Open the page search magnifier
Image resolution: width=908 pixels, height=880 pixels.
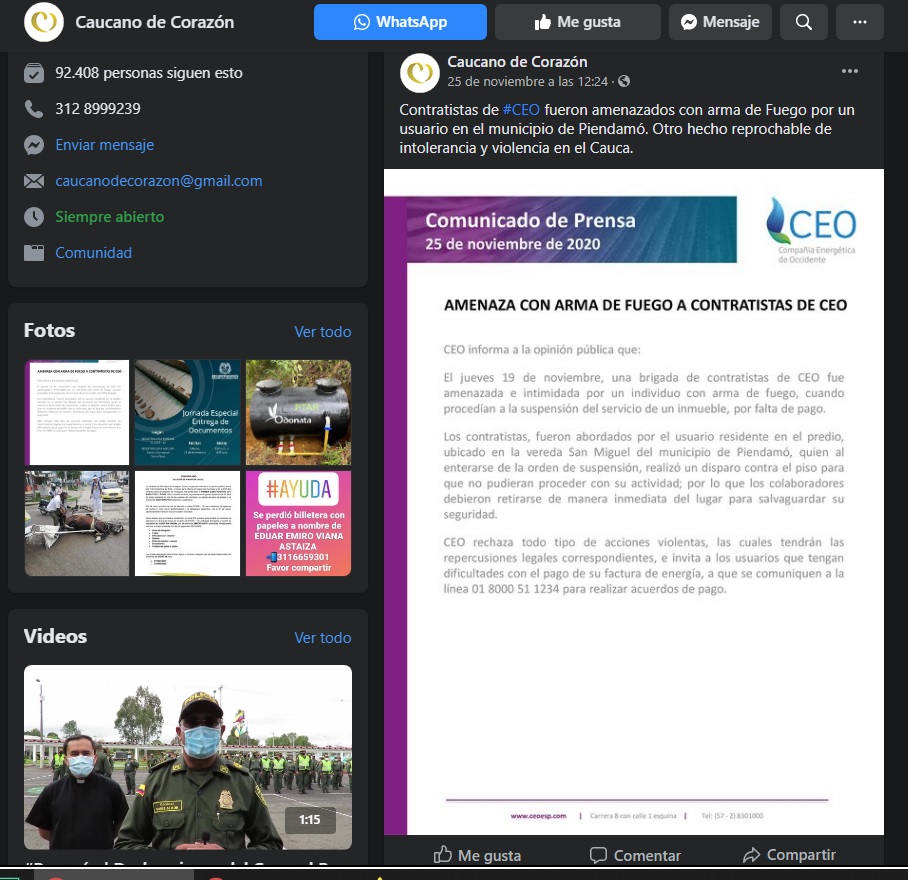pos(803,22)
